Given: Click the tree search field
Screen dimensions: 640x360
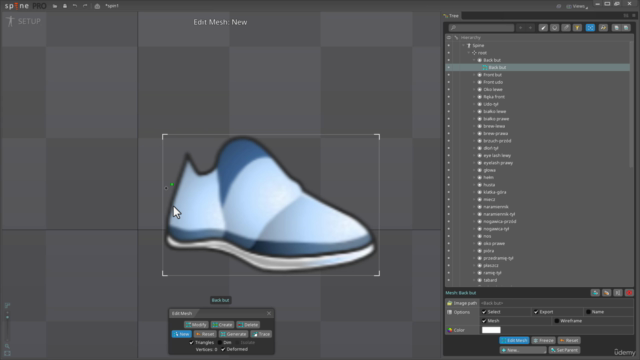Looking at the screenshot, I should click(x=481, y=28).
